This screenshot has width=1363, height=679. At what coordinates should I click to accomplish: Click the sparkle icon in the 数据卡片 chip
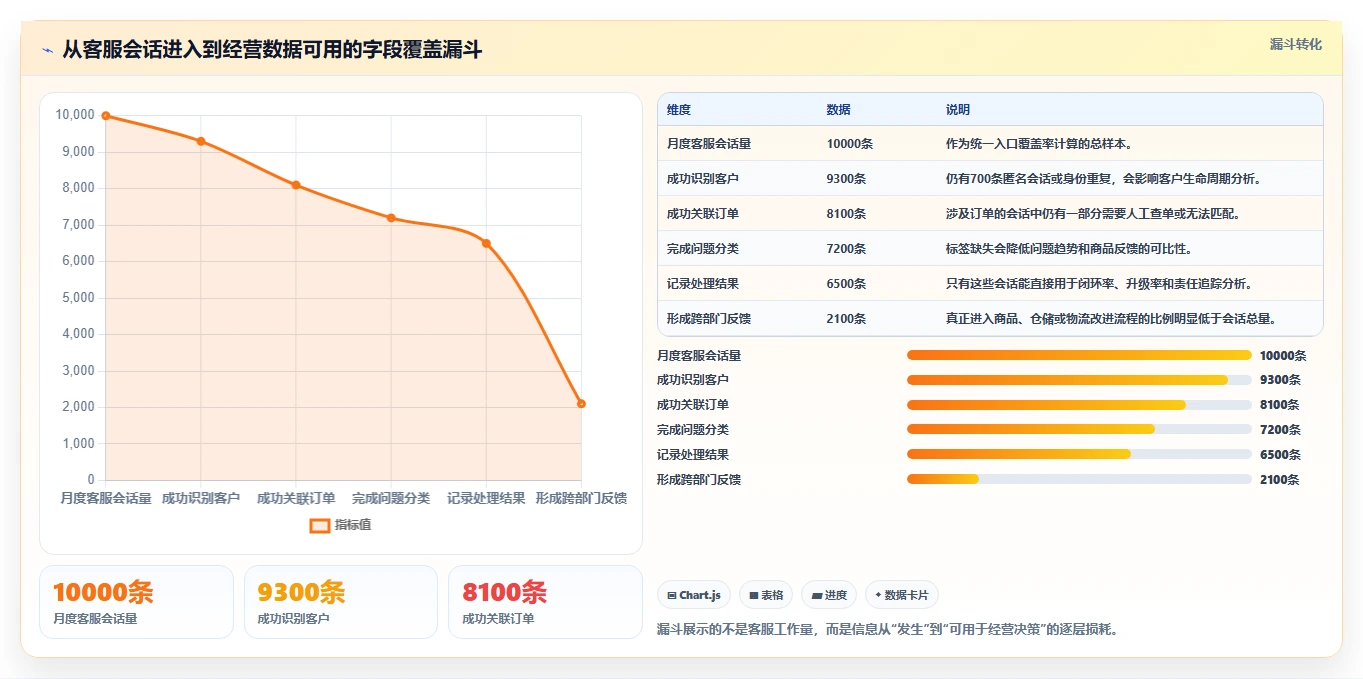pyautogui.click(x=878, y=595)
